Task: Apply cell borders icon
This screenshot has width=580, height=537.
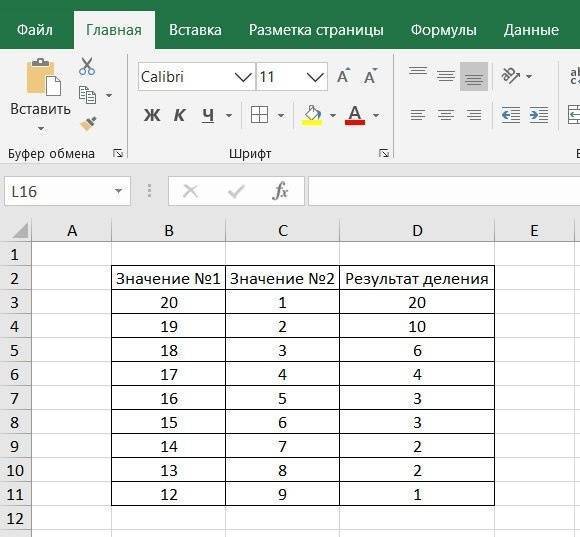Action: 259,115
